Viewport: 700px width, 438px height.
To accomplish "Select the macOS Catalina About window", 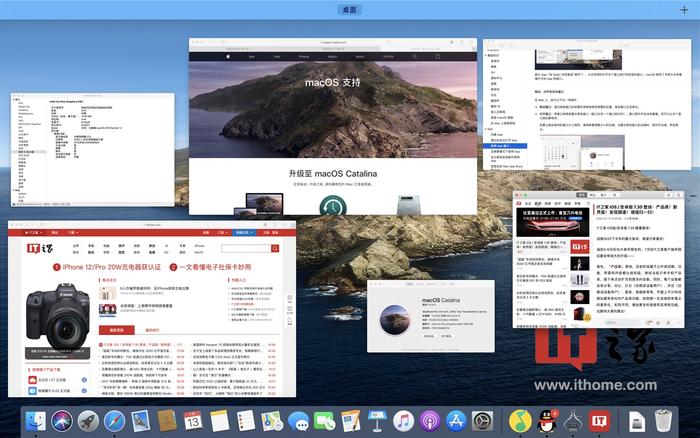I will click(x=431, y=316).
